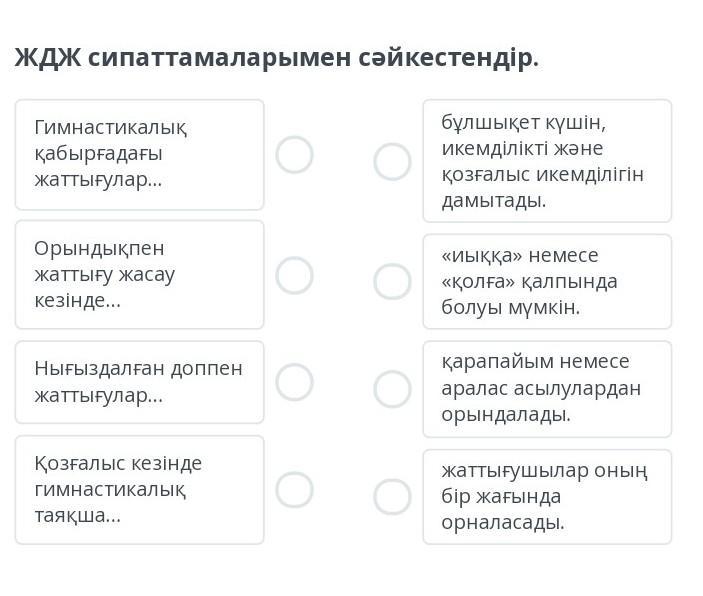
Task: Click the жаттығушылар оның бір жағында card
Action: [546, 496]
